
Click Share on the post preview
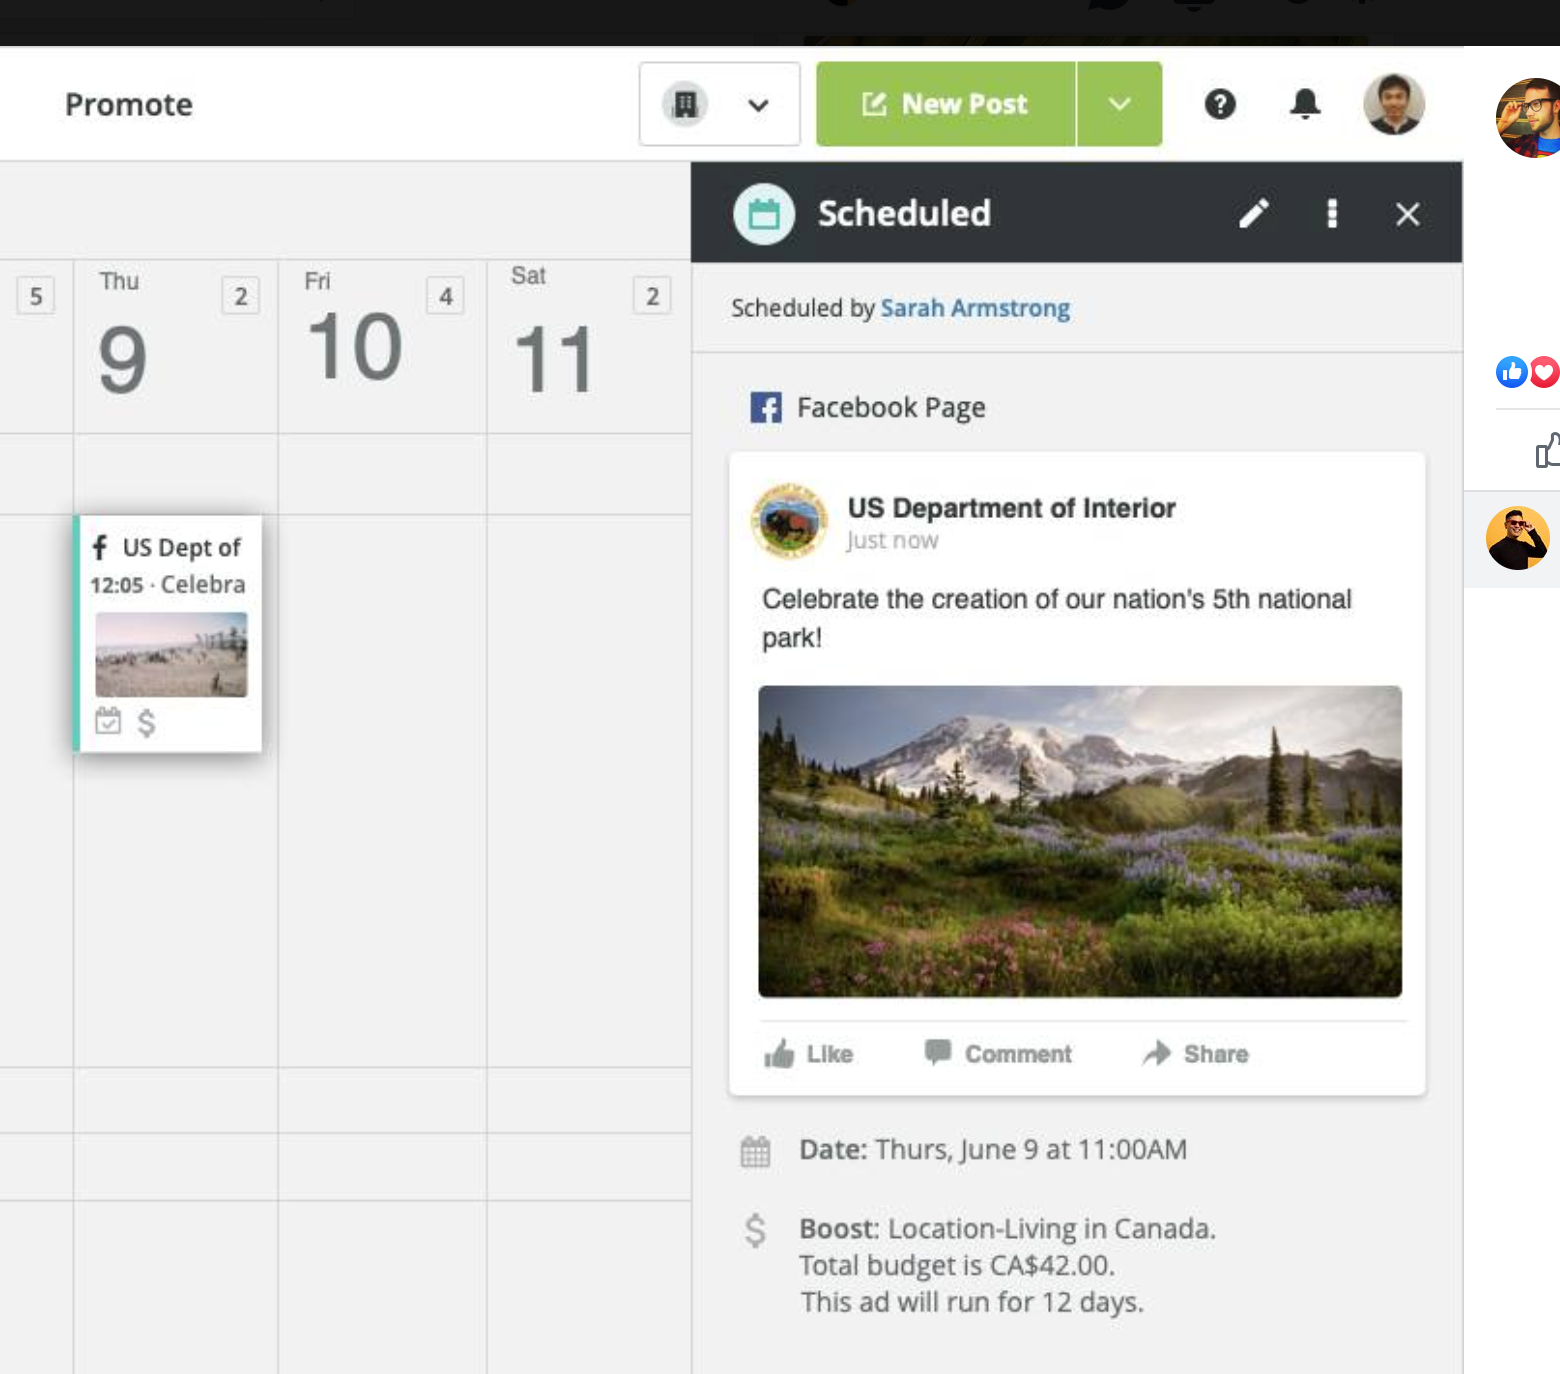click(1196, 1054)
